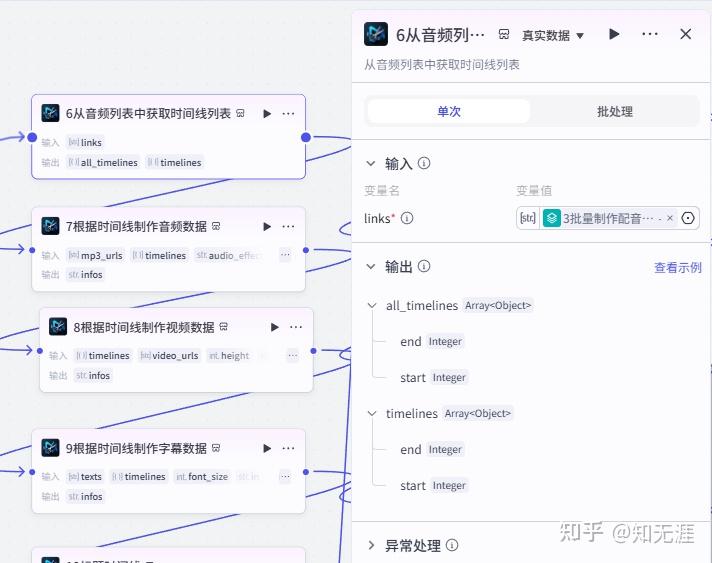
Task: Run node 8根据时间线制作视频数据
Action: click(x=275, y=327)
